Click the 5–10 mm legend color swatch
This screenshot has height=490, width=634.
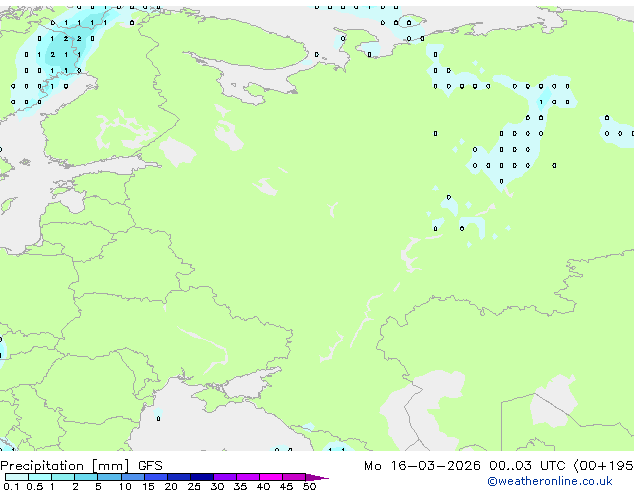[109, 477]
